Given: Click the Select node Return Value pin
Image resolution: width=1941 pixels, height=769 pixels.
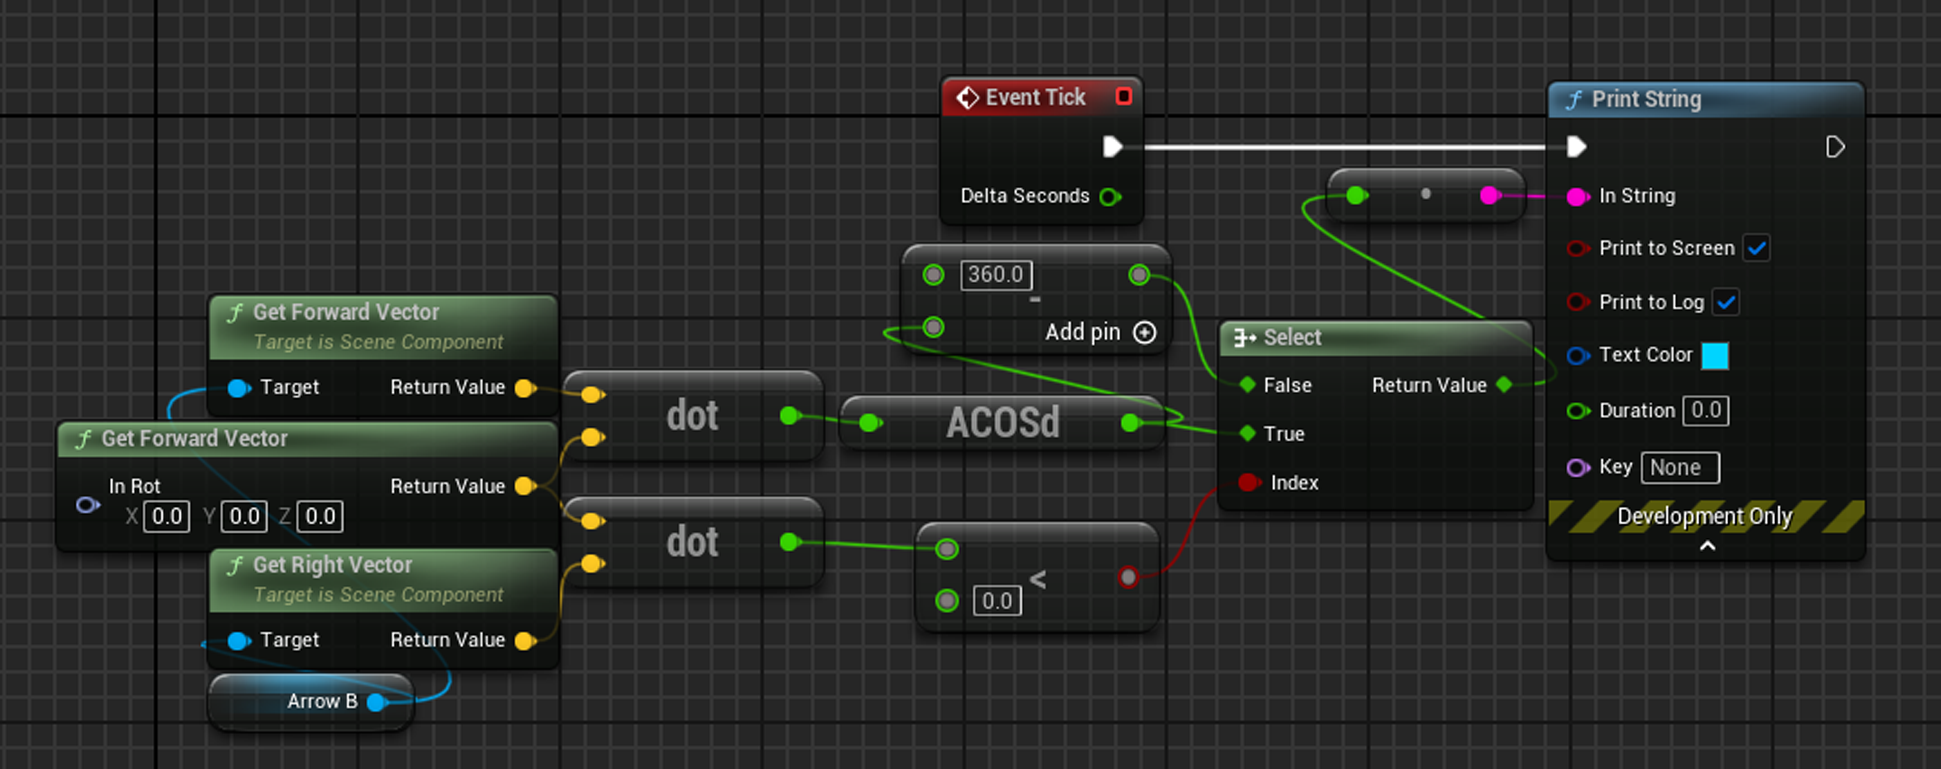Looking at the screenshot, I should point(1504,385).
